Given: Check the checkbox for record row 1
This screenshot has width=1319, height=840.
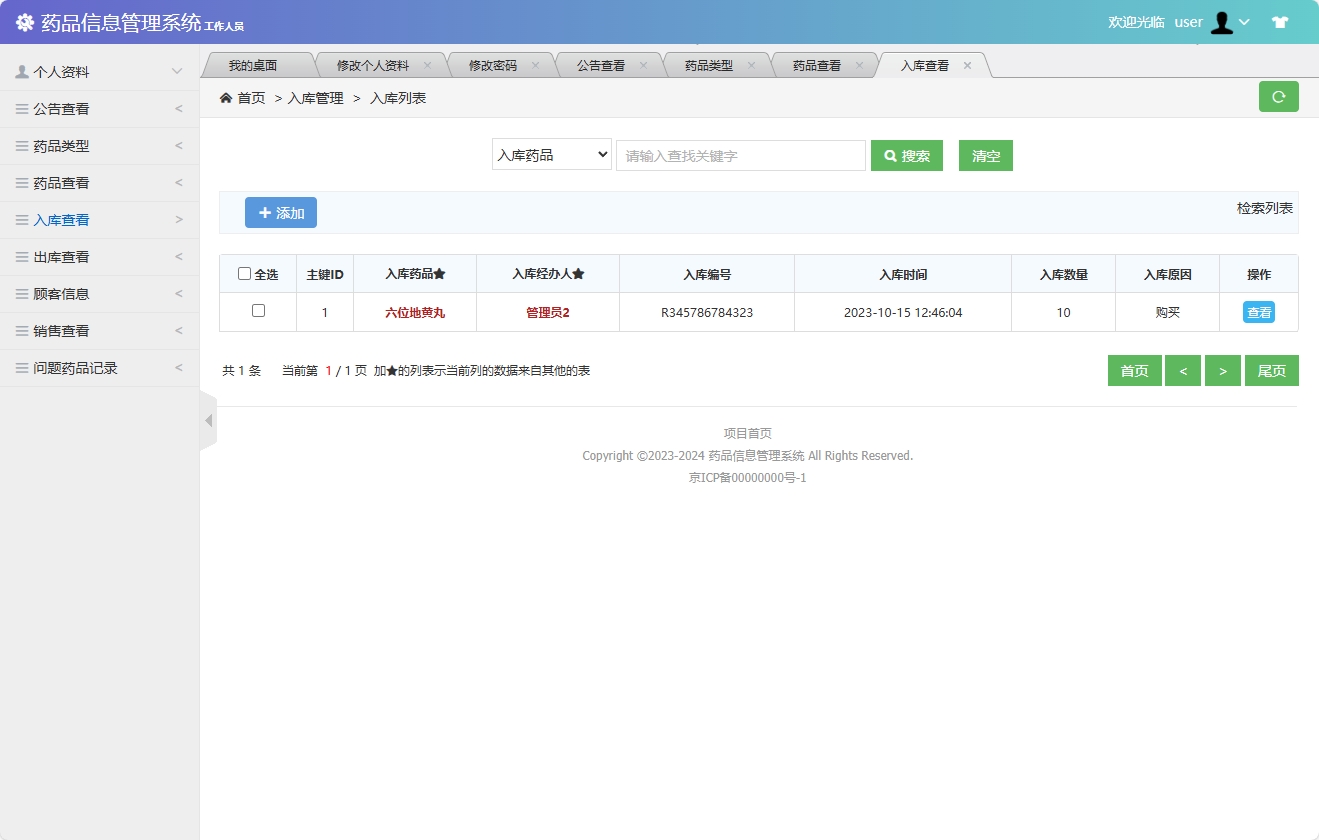Looking at the screenshot, I should 257,311.
